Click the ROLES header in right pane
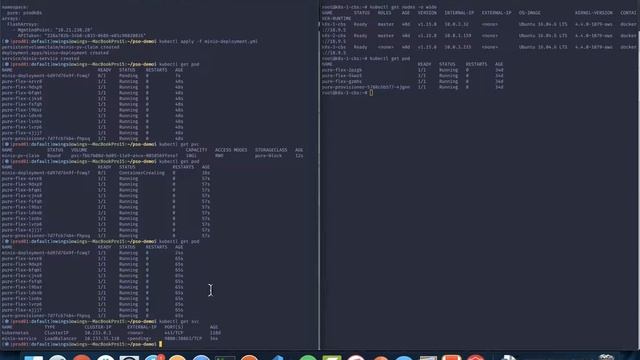640x360 pixels. pyautogui.click(x=384, y=13)
